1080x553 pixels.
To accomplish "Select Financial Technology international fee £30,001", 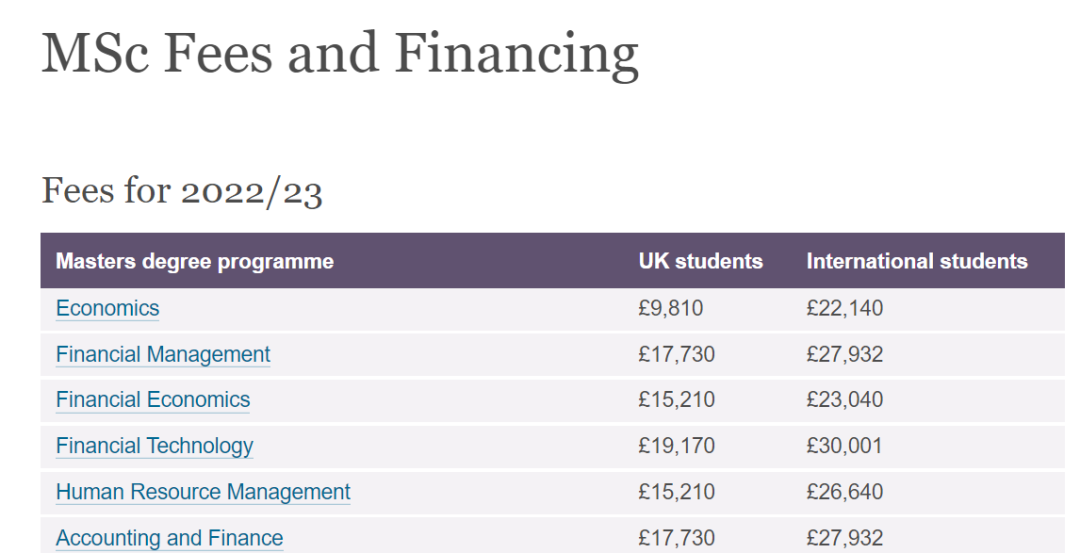I will pyautogui.click(x=844, y=446).
